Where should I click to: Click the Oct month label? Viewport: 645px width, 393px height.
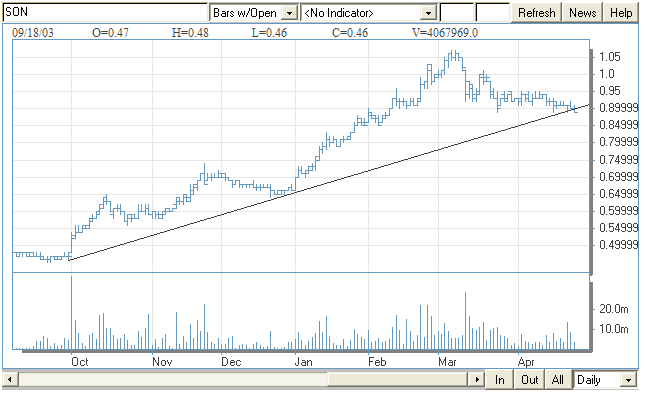79,362
